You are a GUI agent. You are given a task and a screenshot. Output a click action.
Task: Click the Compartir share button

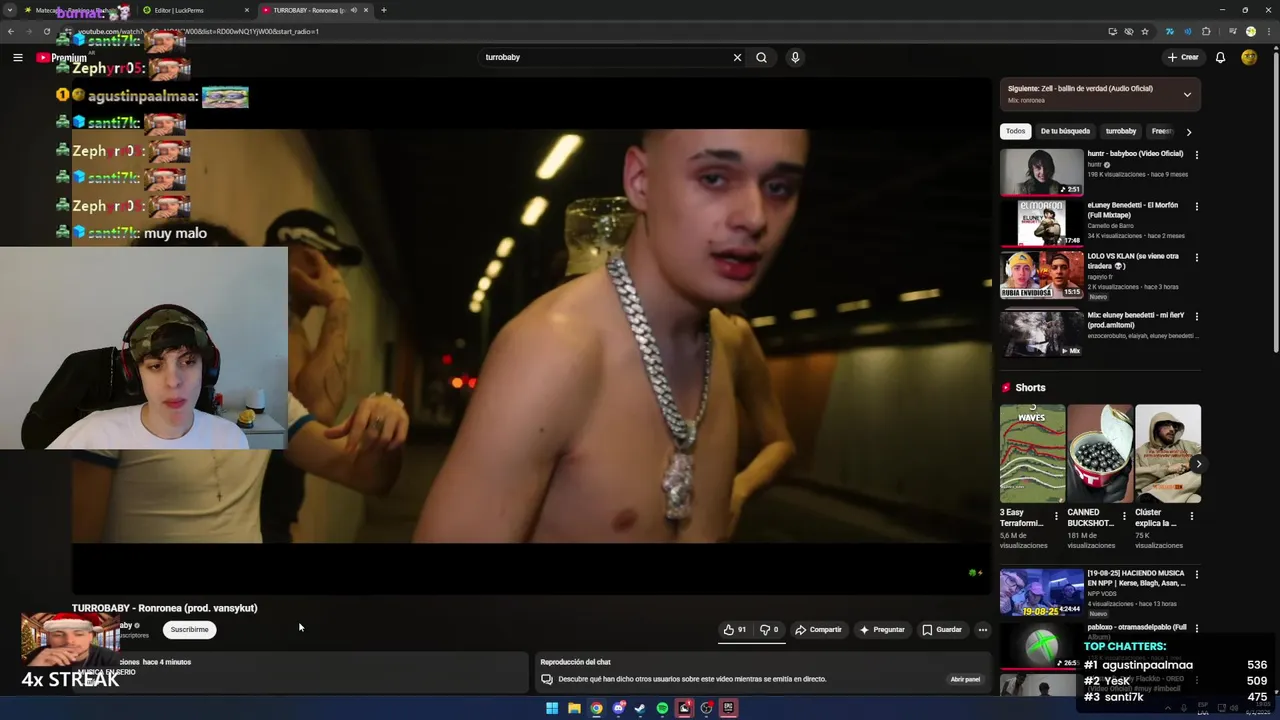pos(818,629)
